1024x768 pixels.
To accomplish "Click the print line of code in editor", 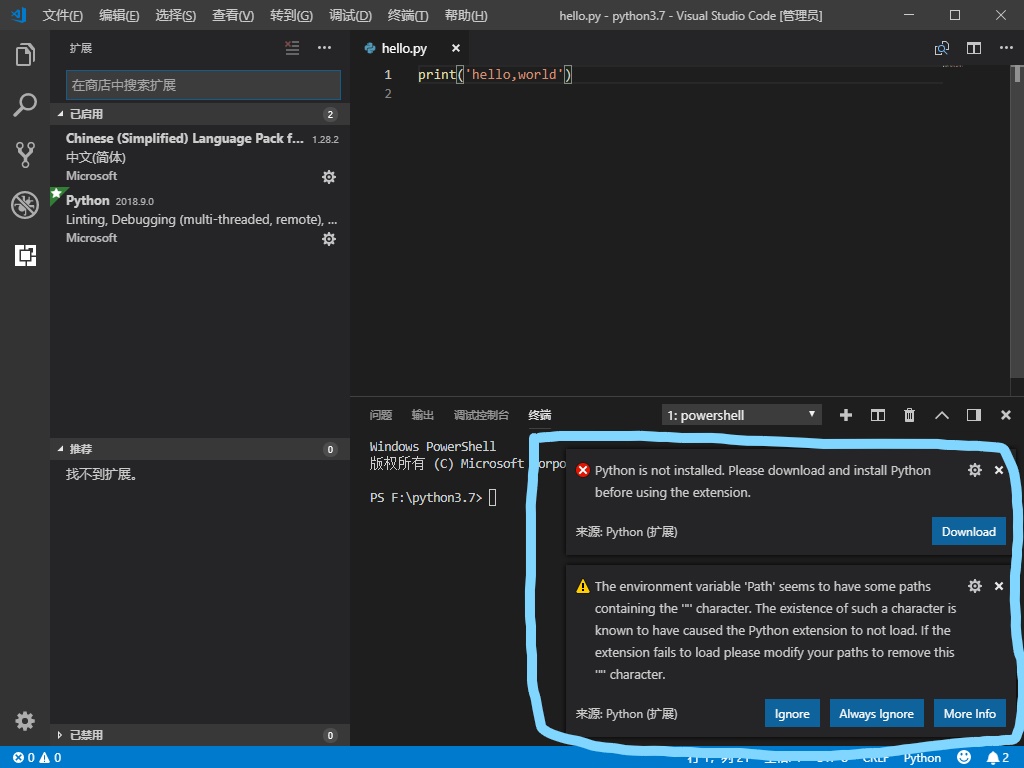I will coord(495,74).
